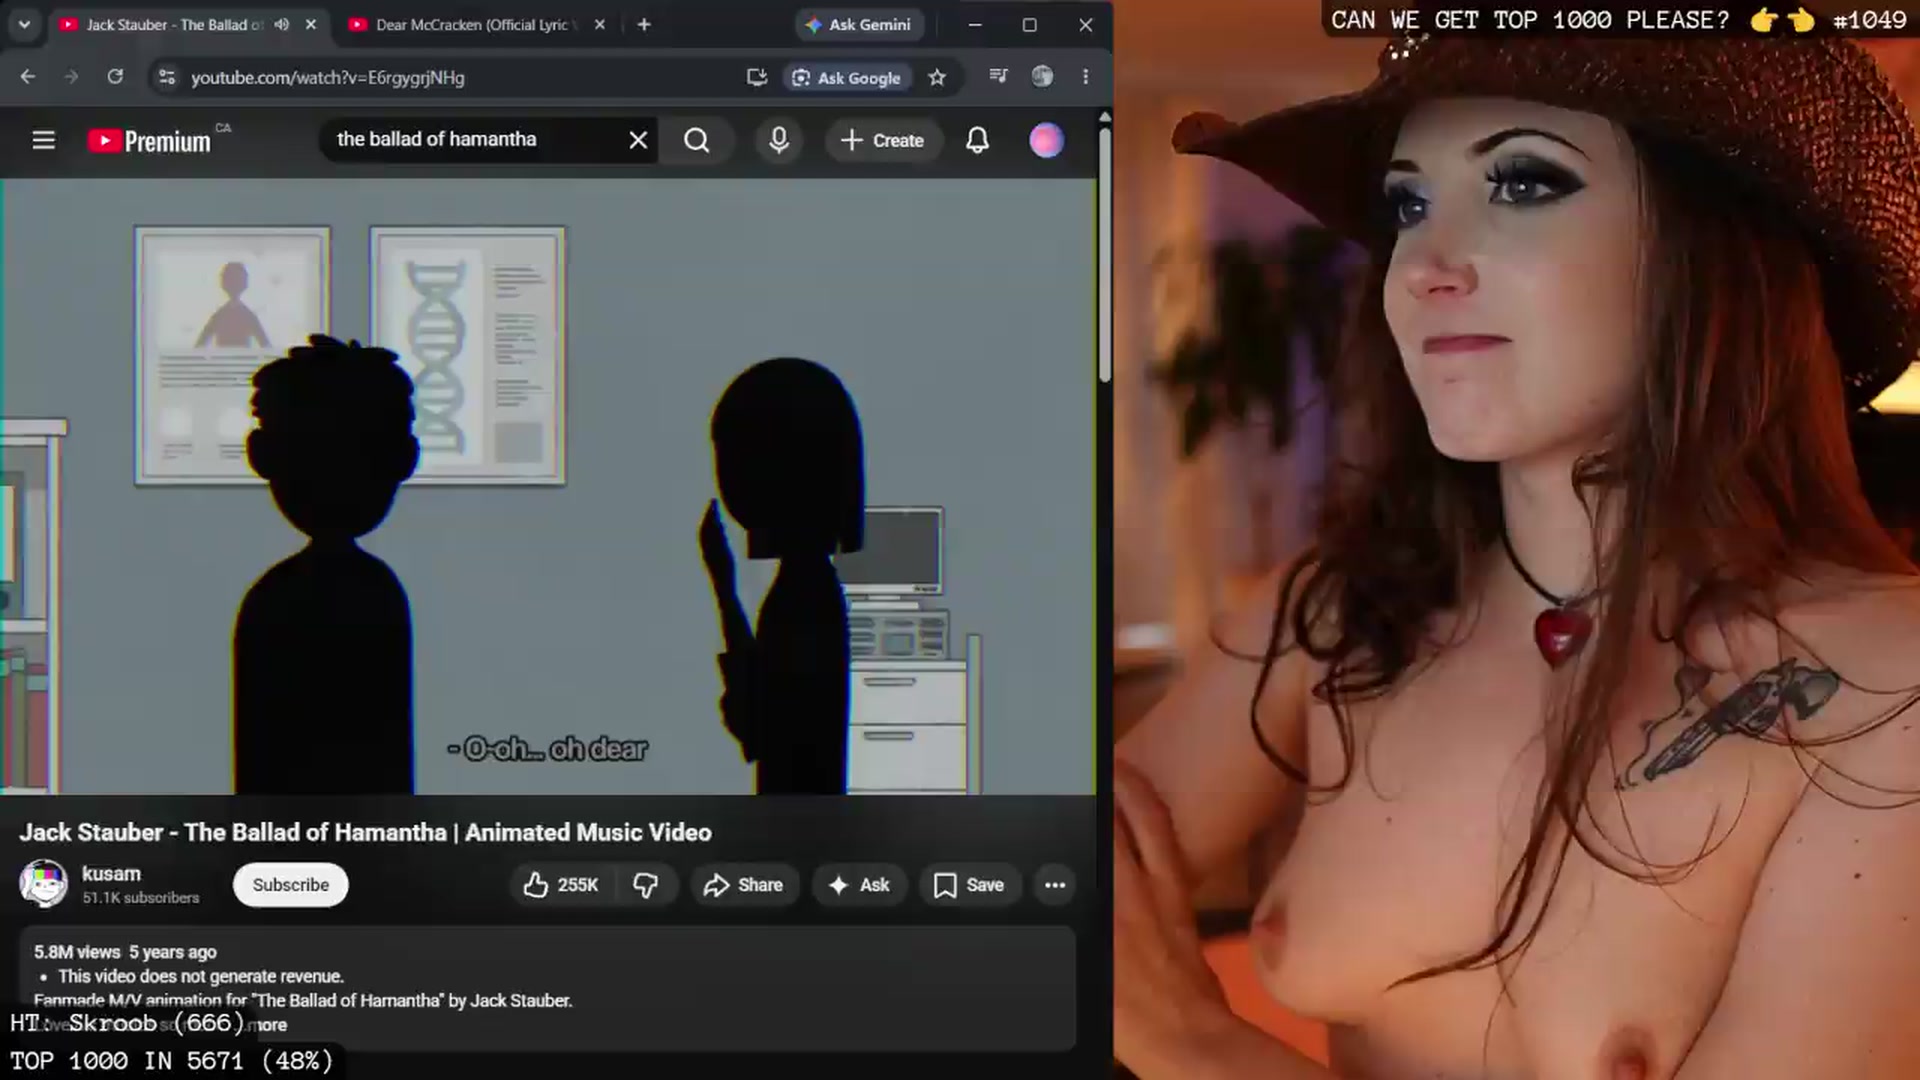Reload the YouTube page
The height and width of the screenshot is (1080, 1920).
(115, 77)
